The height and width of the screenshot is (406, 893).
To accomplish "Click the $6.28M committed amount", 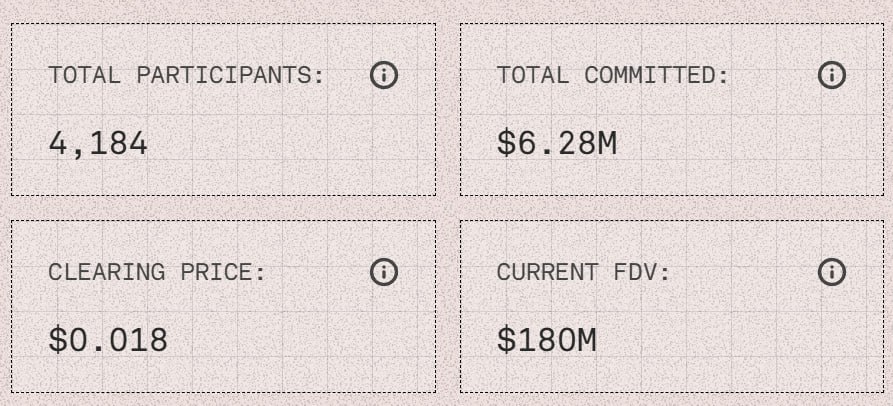I will (557, 143).
